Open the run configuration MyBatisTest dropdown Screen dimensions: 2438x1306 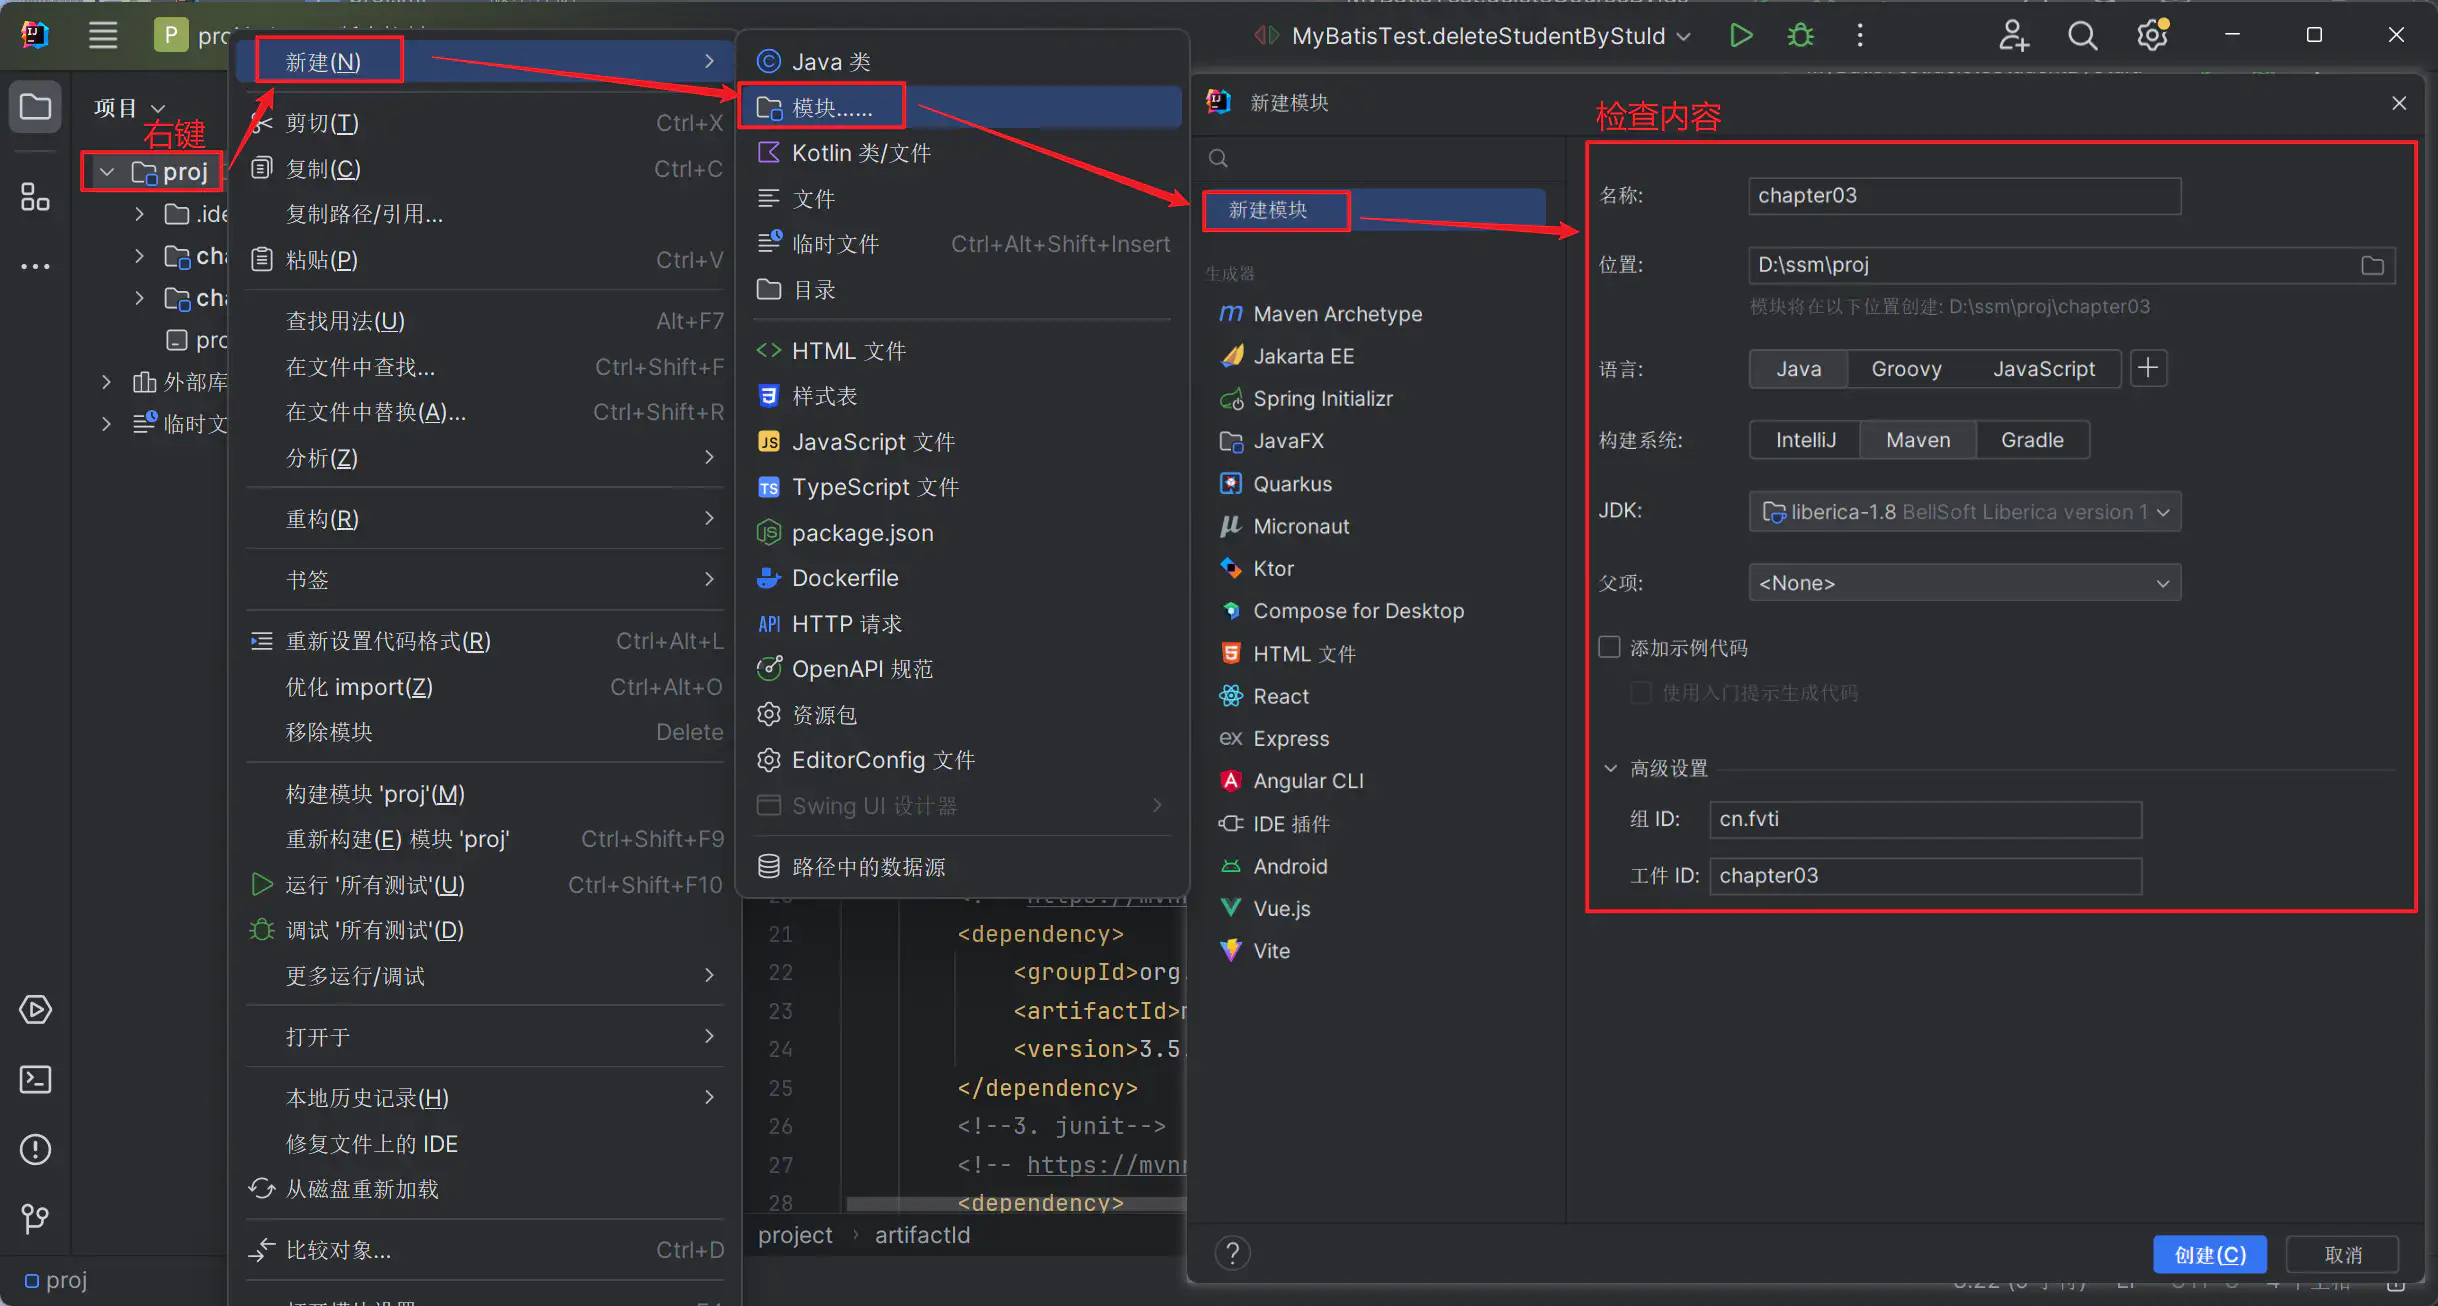[1482, 36]
